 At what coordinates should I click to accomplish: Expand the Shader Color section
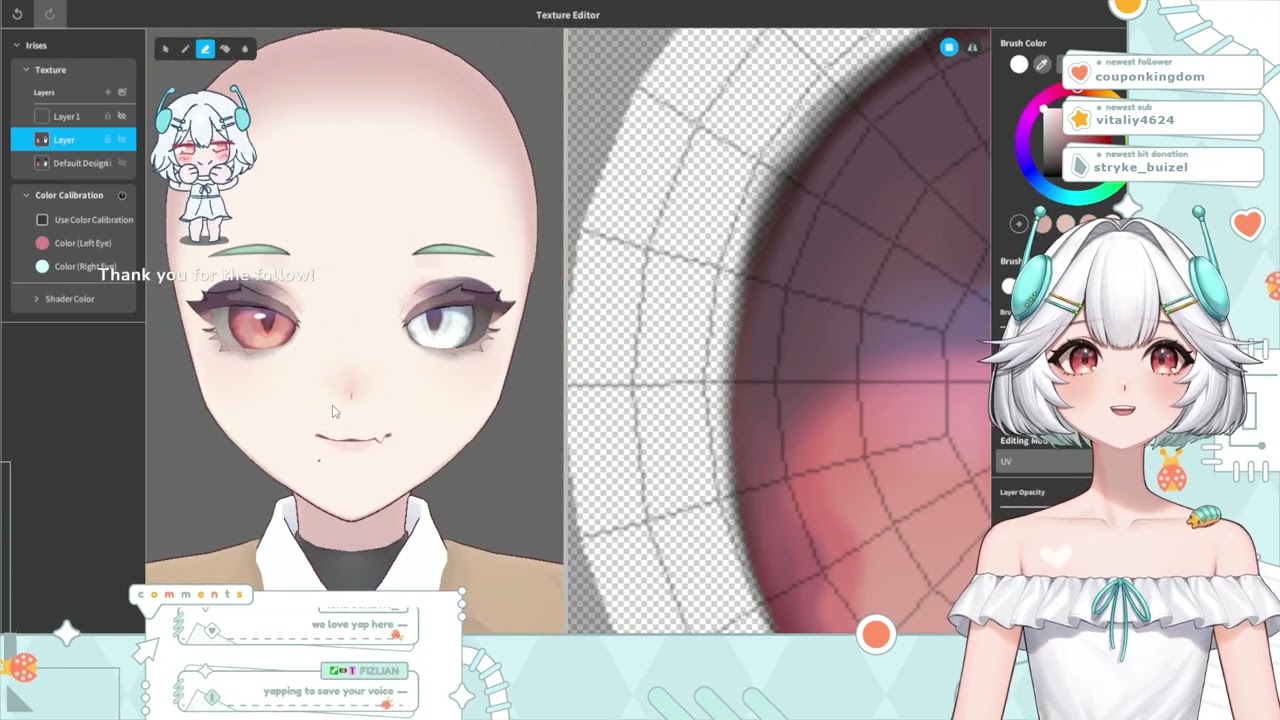37,299
